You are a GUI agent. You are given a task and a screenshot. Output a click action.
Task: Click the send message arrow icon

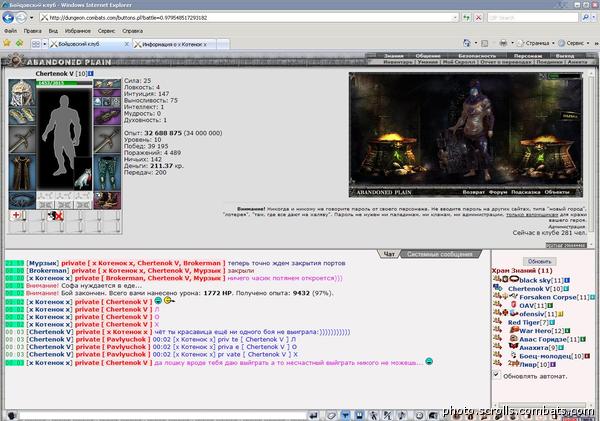313,415
